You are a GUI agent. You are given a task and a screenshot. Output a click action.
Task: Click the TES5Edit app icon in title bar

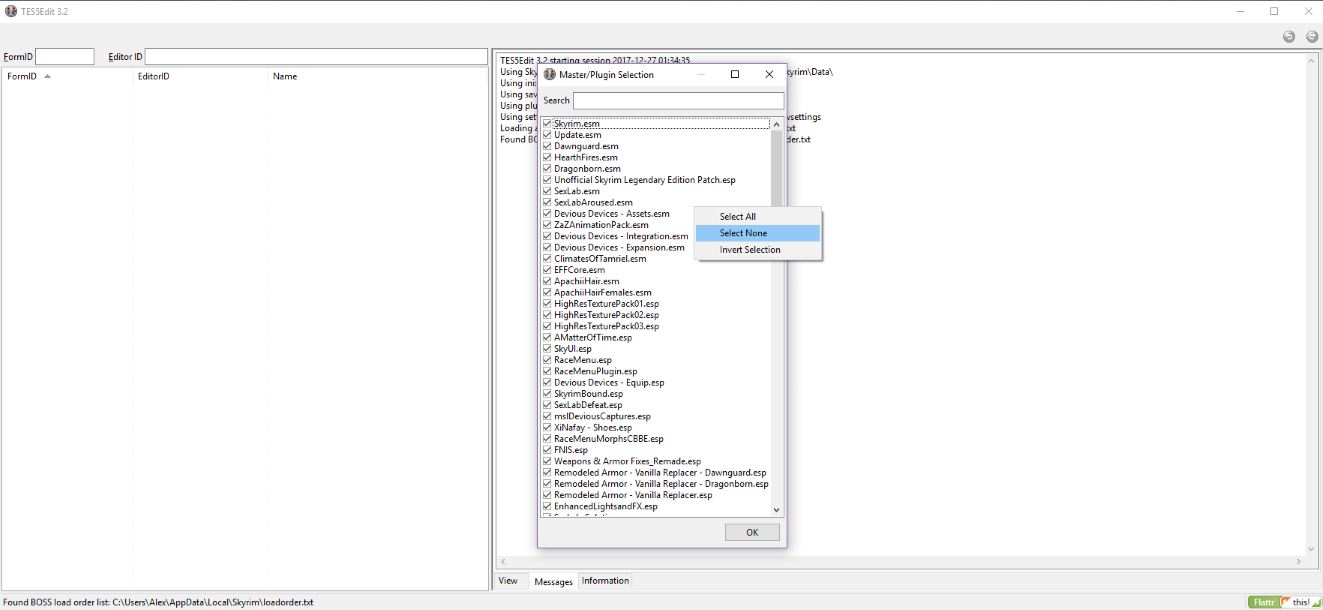(11, 11)
